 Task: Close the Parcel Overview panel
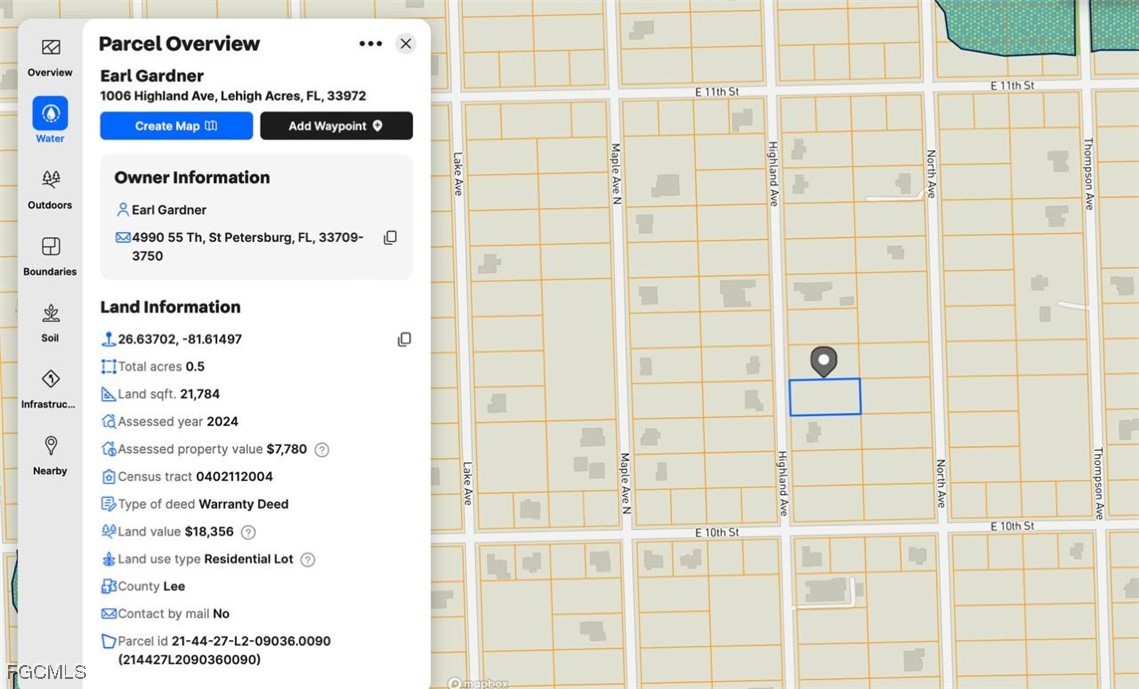point(405,43)
